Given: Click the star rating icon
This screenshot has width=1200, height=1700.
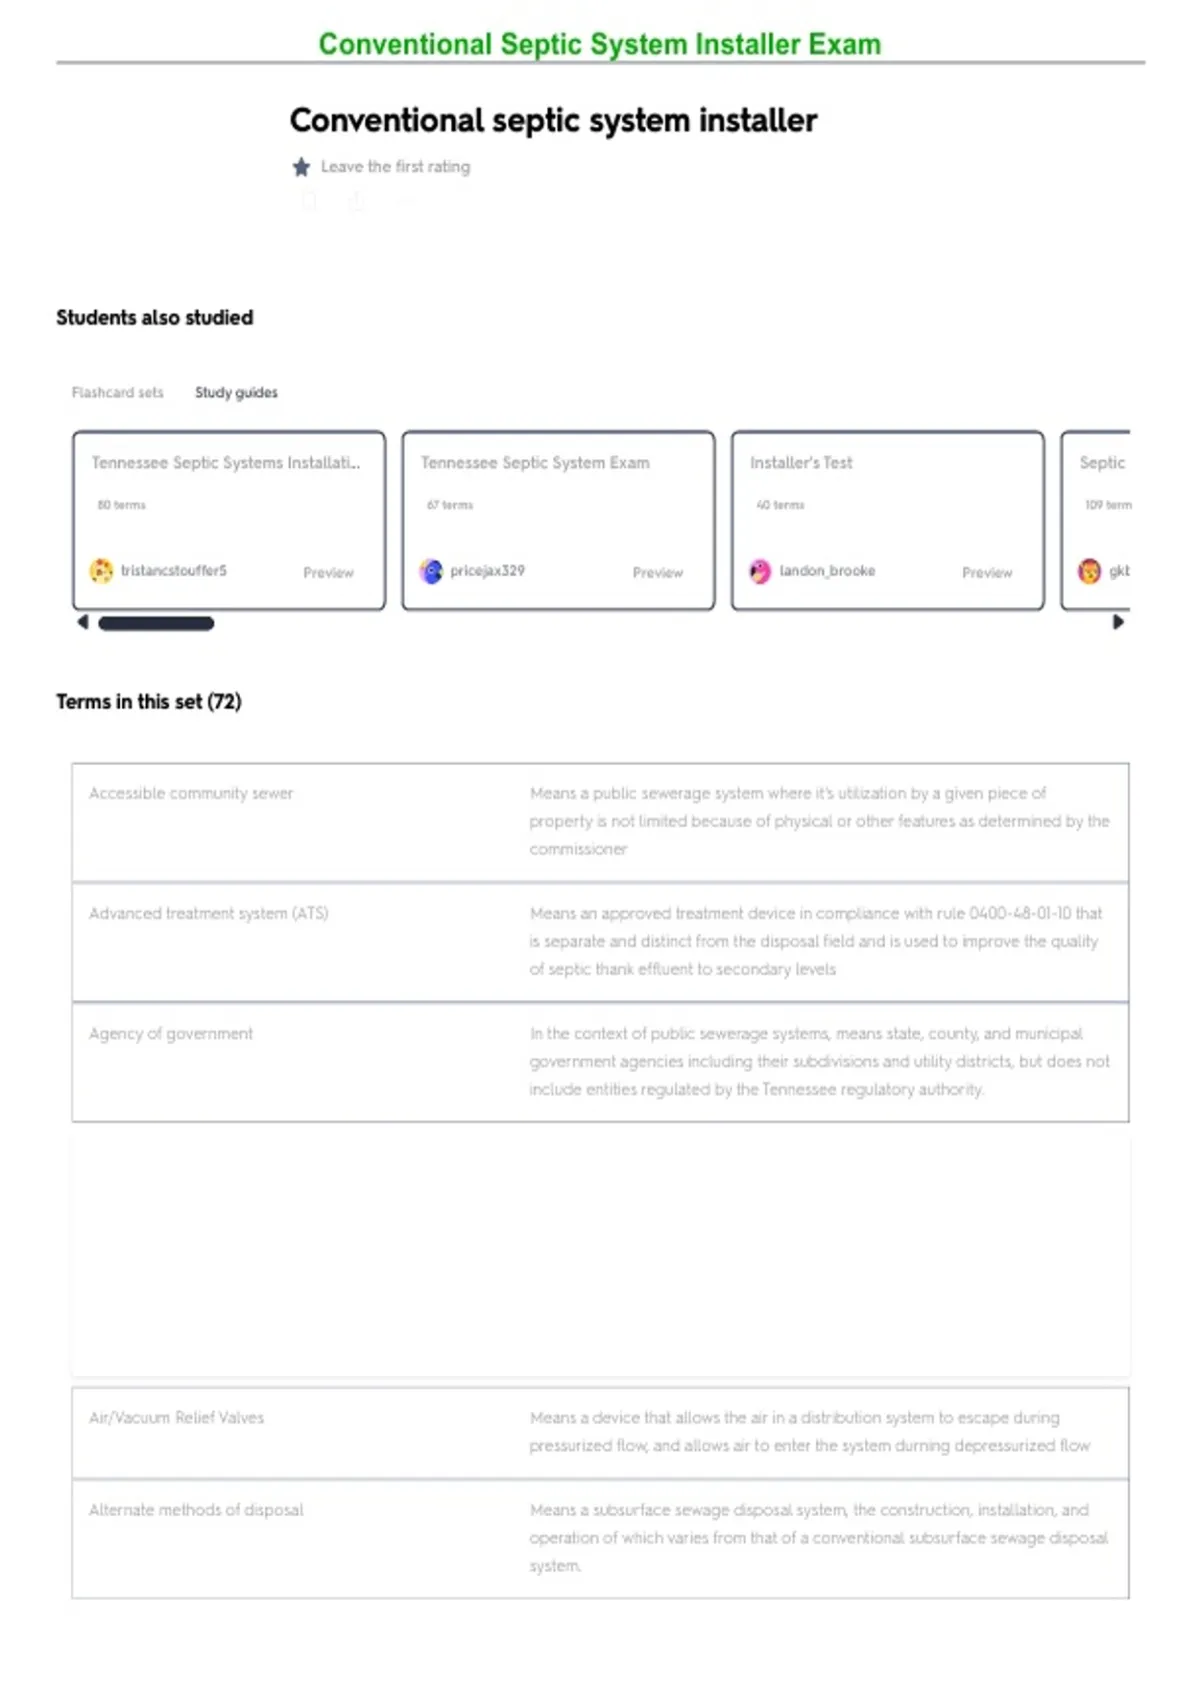Looking at the screenshot, I should pyautogui.click(x=301, y=167).
